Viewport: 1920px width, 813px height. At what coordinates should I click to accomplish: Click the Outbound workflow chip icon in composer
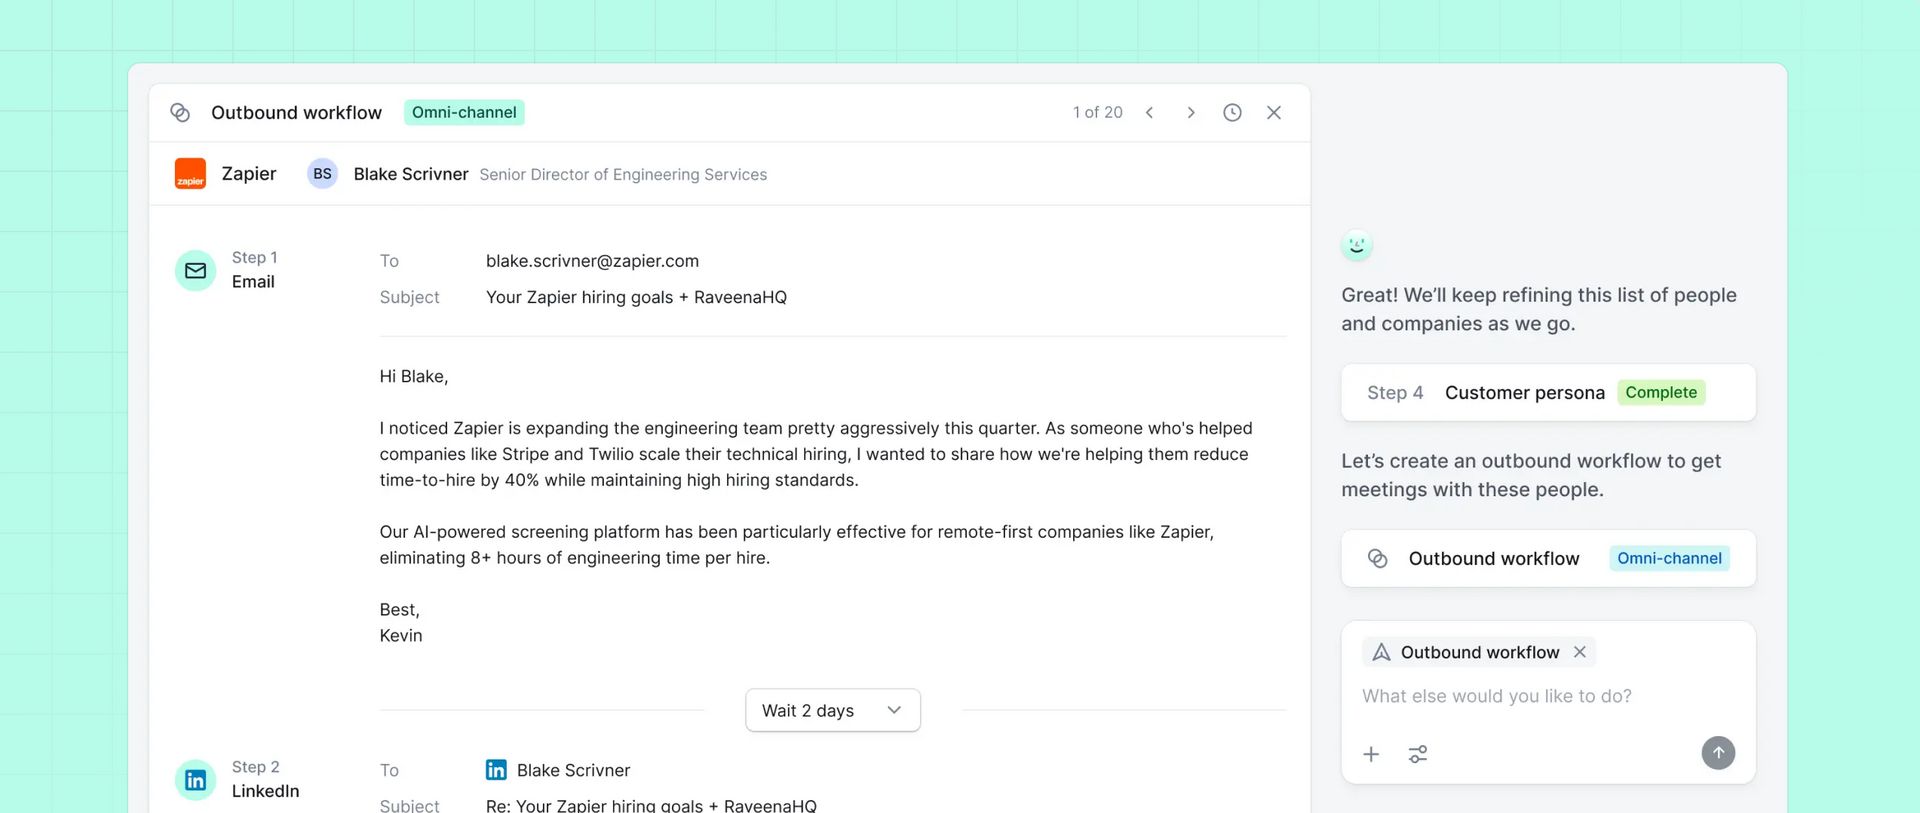point(1381,652)
